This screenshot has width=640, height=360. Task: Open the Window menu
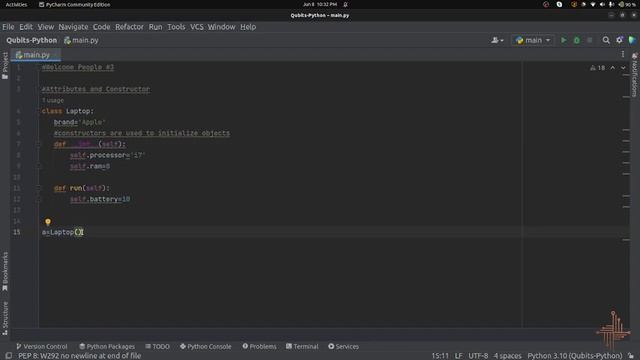coord(221,27)
